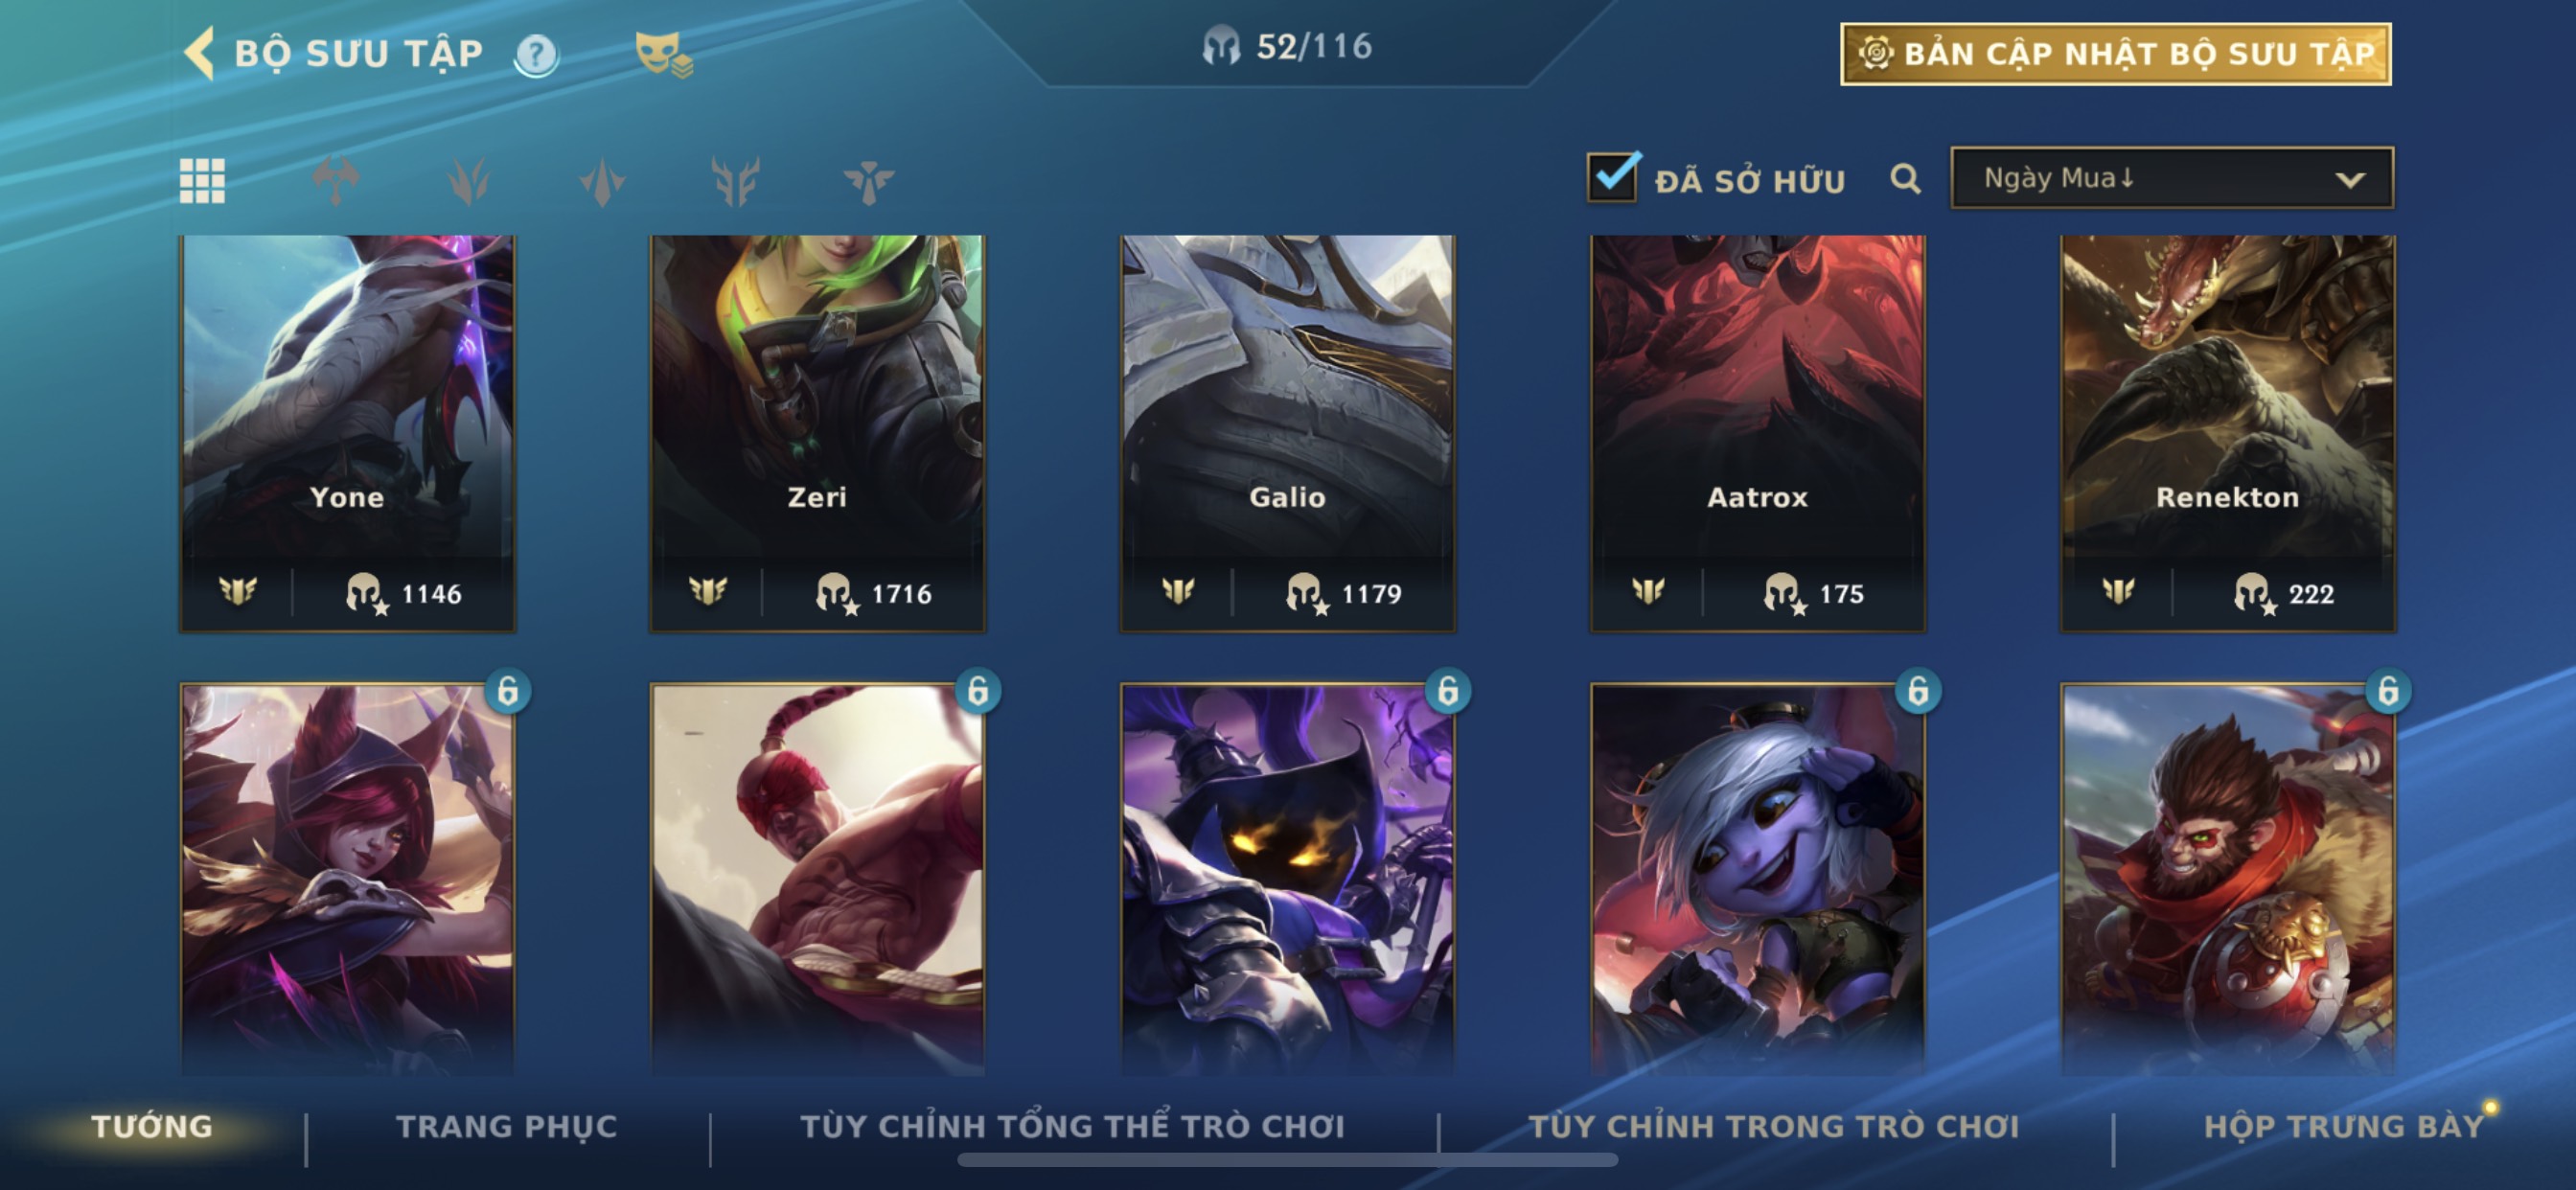2576x1190 pixels.
Task: Open the help question mark icon
Action: pos(536,54)
